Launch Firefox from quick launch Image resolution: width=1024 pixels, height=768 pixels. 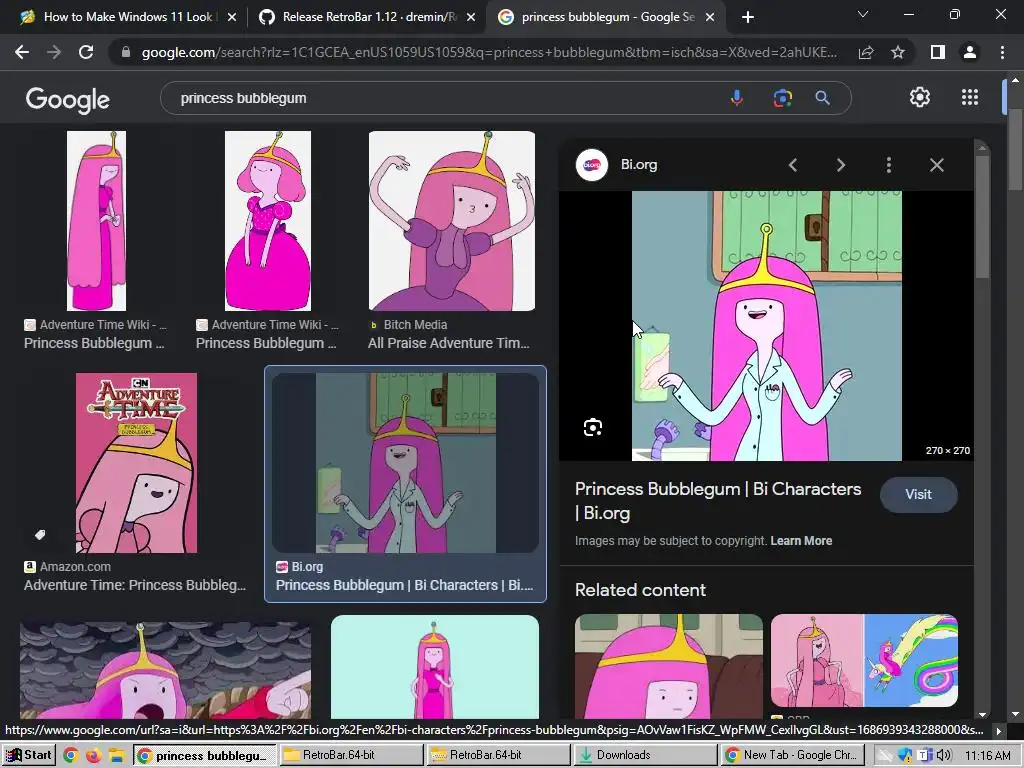pyautogui.click(x=93, y=756)
